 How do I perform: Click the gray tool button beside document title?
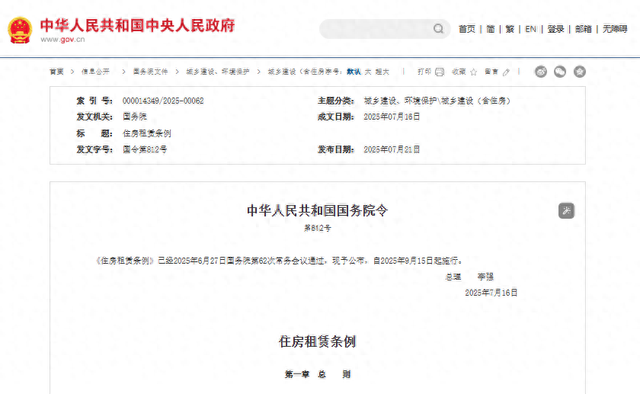[566, 211]
